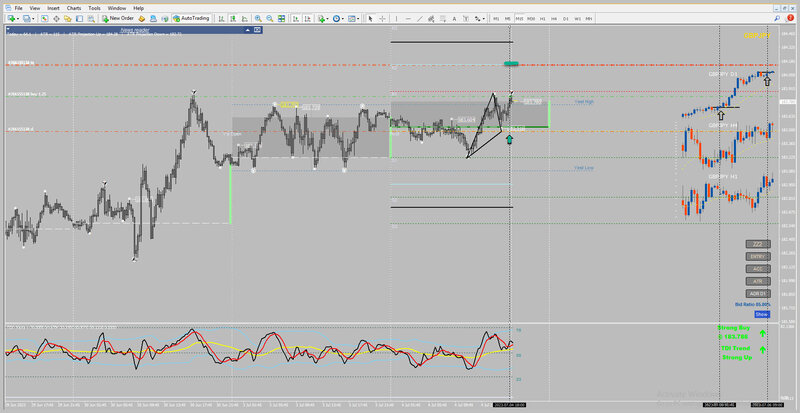Click the ENTRY chart button
Image resolution: width=800 pixels, height=413 pixels.
pyautogui.click(x=758, y=256)
